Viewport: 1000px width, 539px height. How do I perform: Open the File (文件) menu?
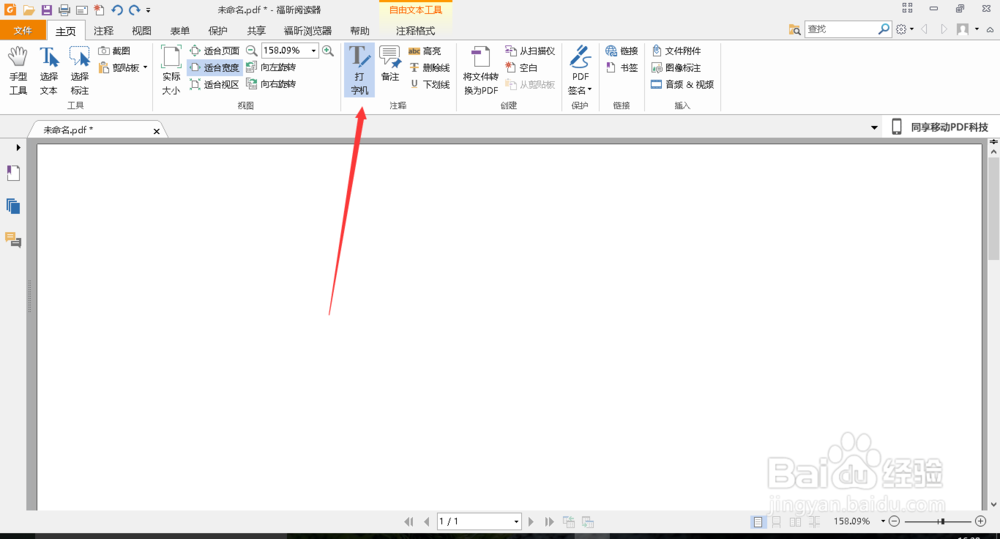click(22, 31)
